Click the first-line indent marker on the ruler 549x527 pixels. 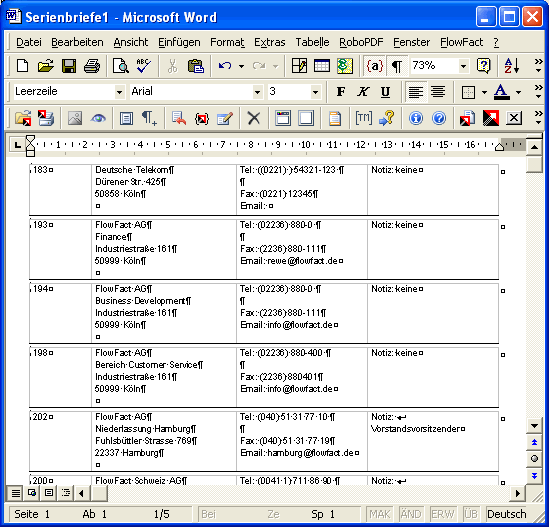pos(30,140)
